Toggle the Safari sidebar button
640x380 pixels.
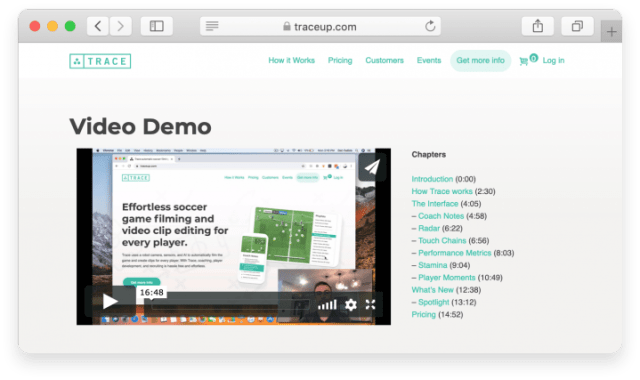coord(157,27)
